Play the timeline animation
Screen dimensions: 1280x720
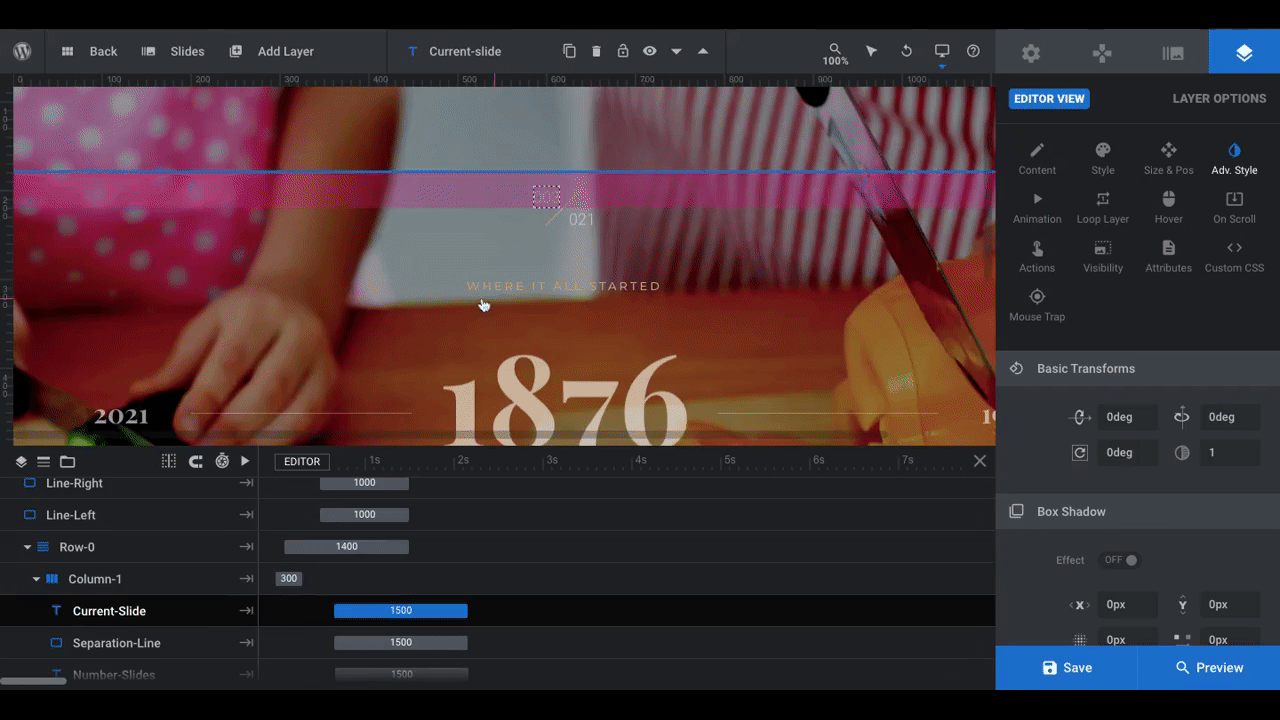[x=245, y=461]
